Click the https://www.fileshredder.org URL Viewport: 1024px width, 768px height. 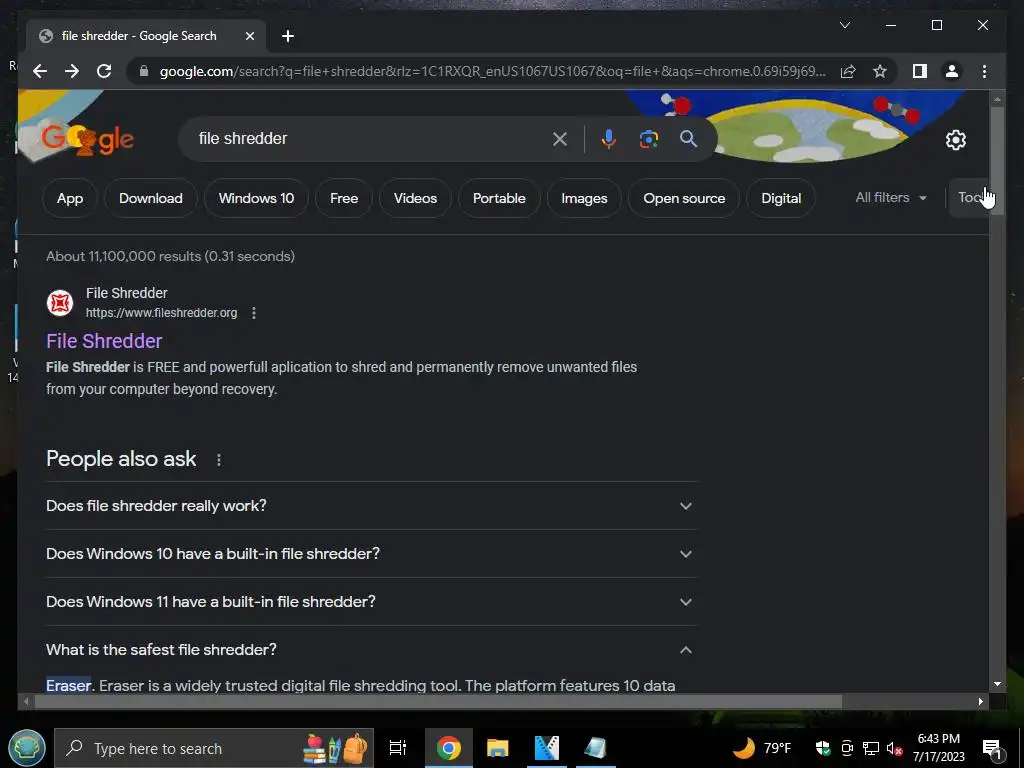[x=161, y=313]
